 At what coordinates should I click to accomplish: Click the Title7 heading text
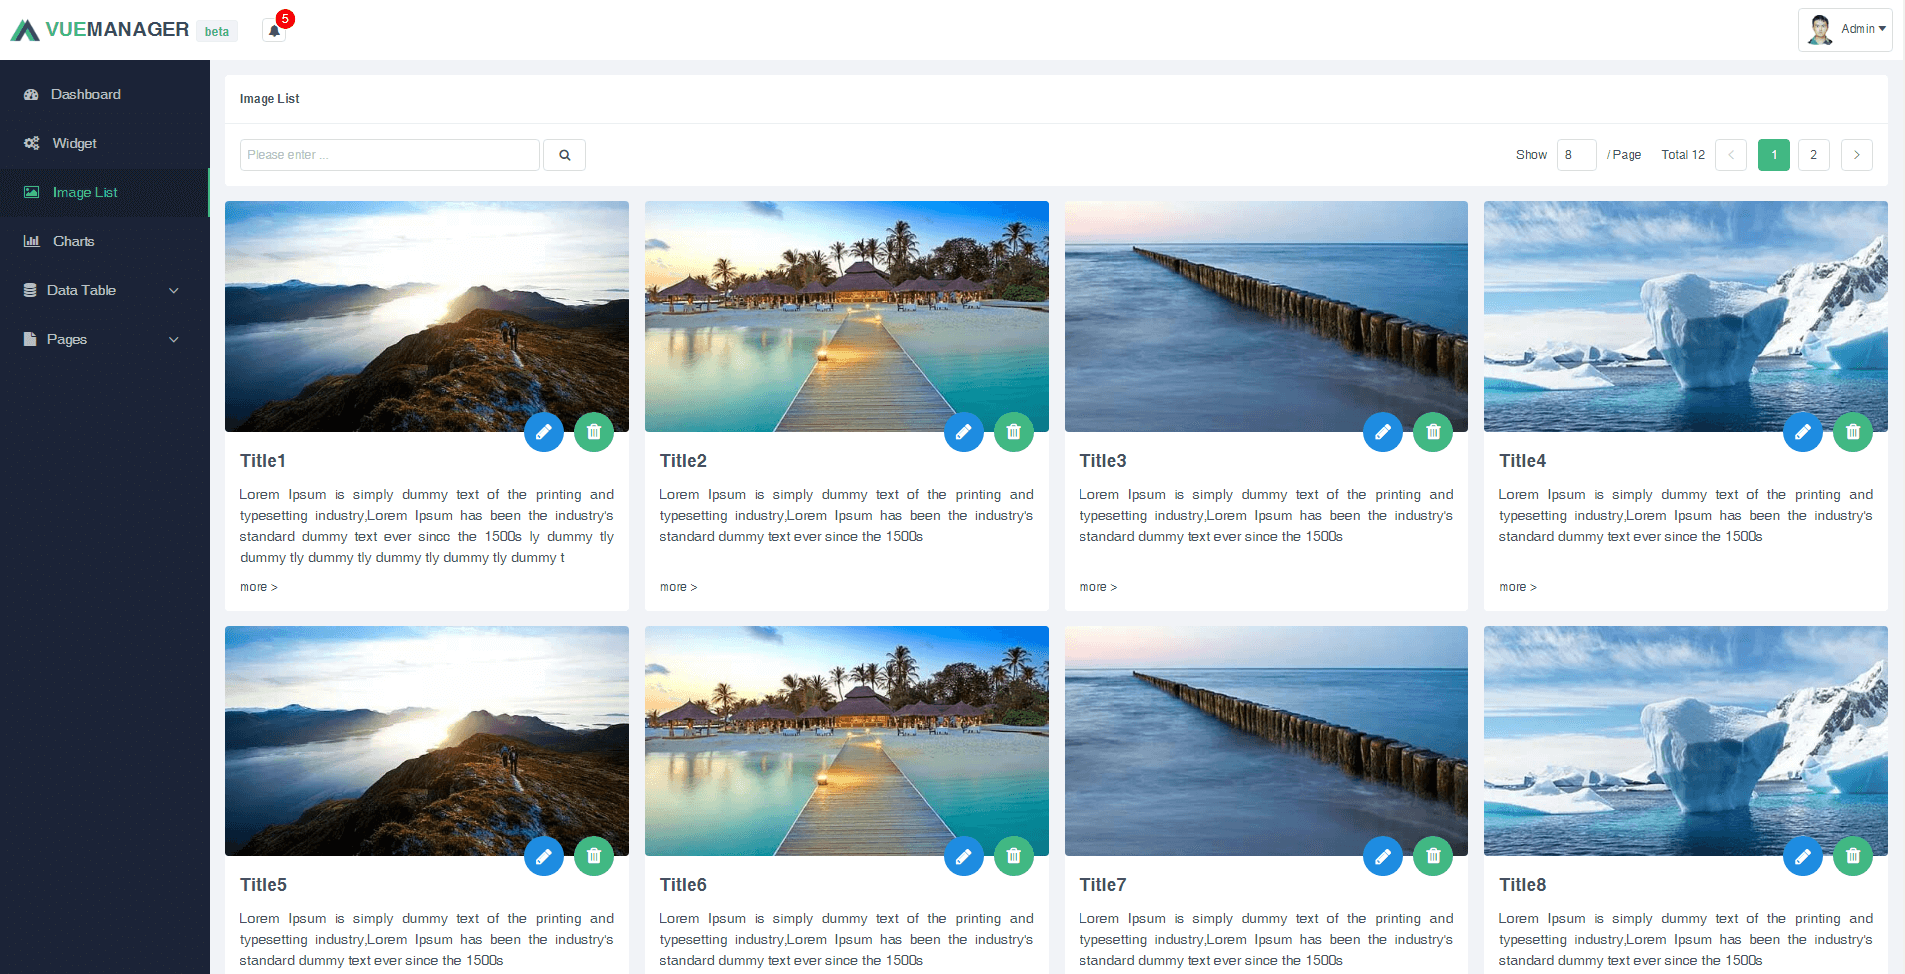[1103, 885]
